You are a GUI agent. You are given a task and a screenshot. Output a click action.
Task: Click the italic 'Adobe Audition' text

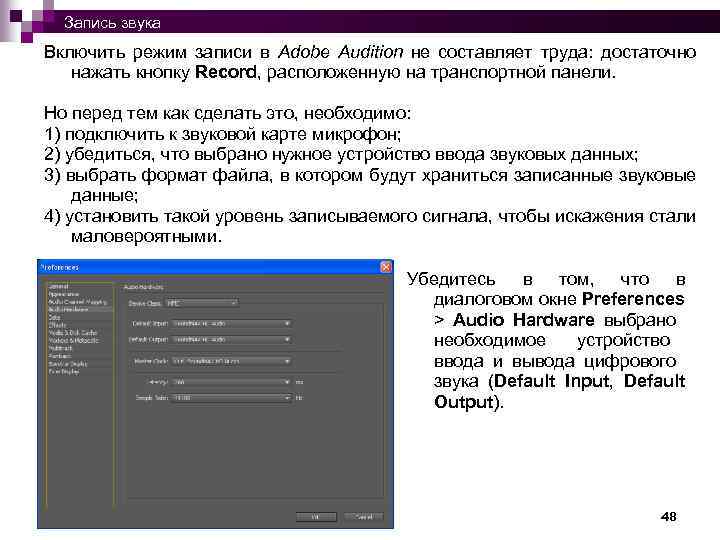[340, 52]
